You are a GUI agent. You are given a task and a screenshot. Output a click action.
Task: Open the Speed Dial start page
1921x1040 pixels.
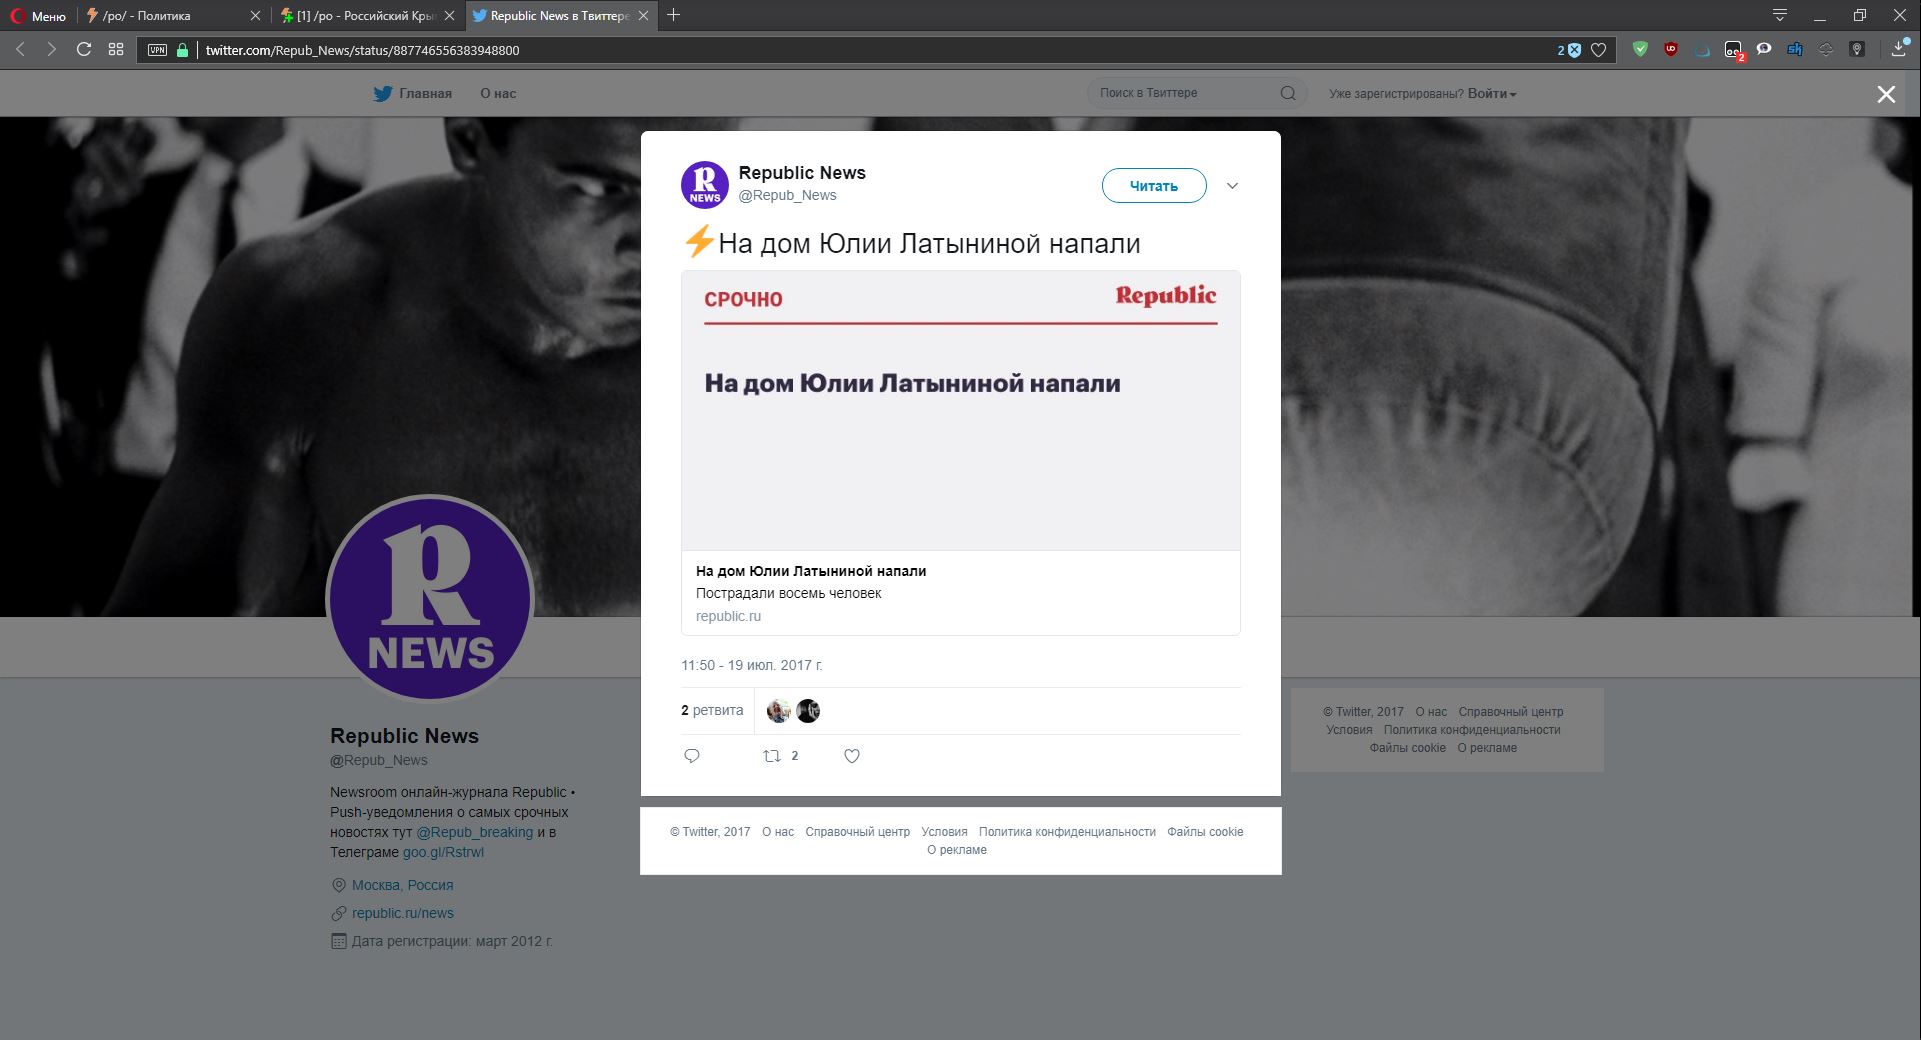tap(116, 49)
